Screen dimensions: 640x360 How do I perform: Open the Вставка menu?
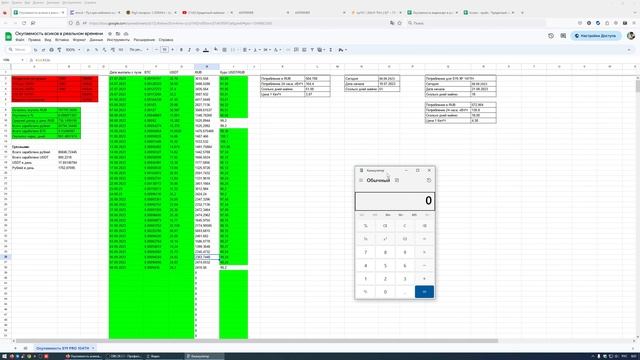pos(62,40)
